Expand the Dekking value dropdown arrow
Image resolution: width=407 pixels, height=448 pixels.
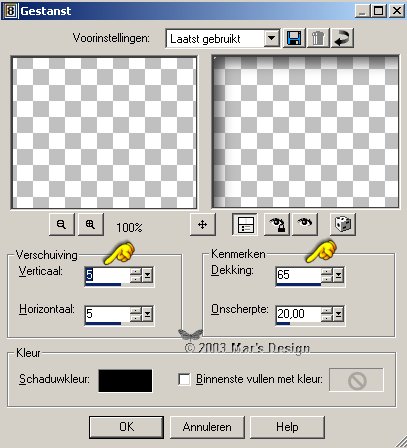tap(338, 275)
